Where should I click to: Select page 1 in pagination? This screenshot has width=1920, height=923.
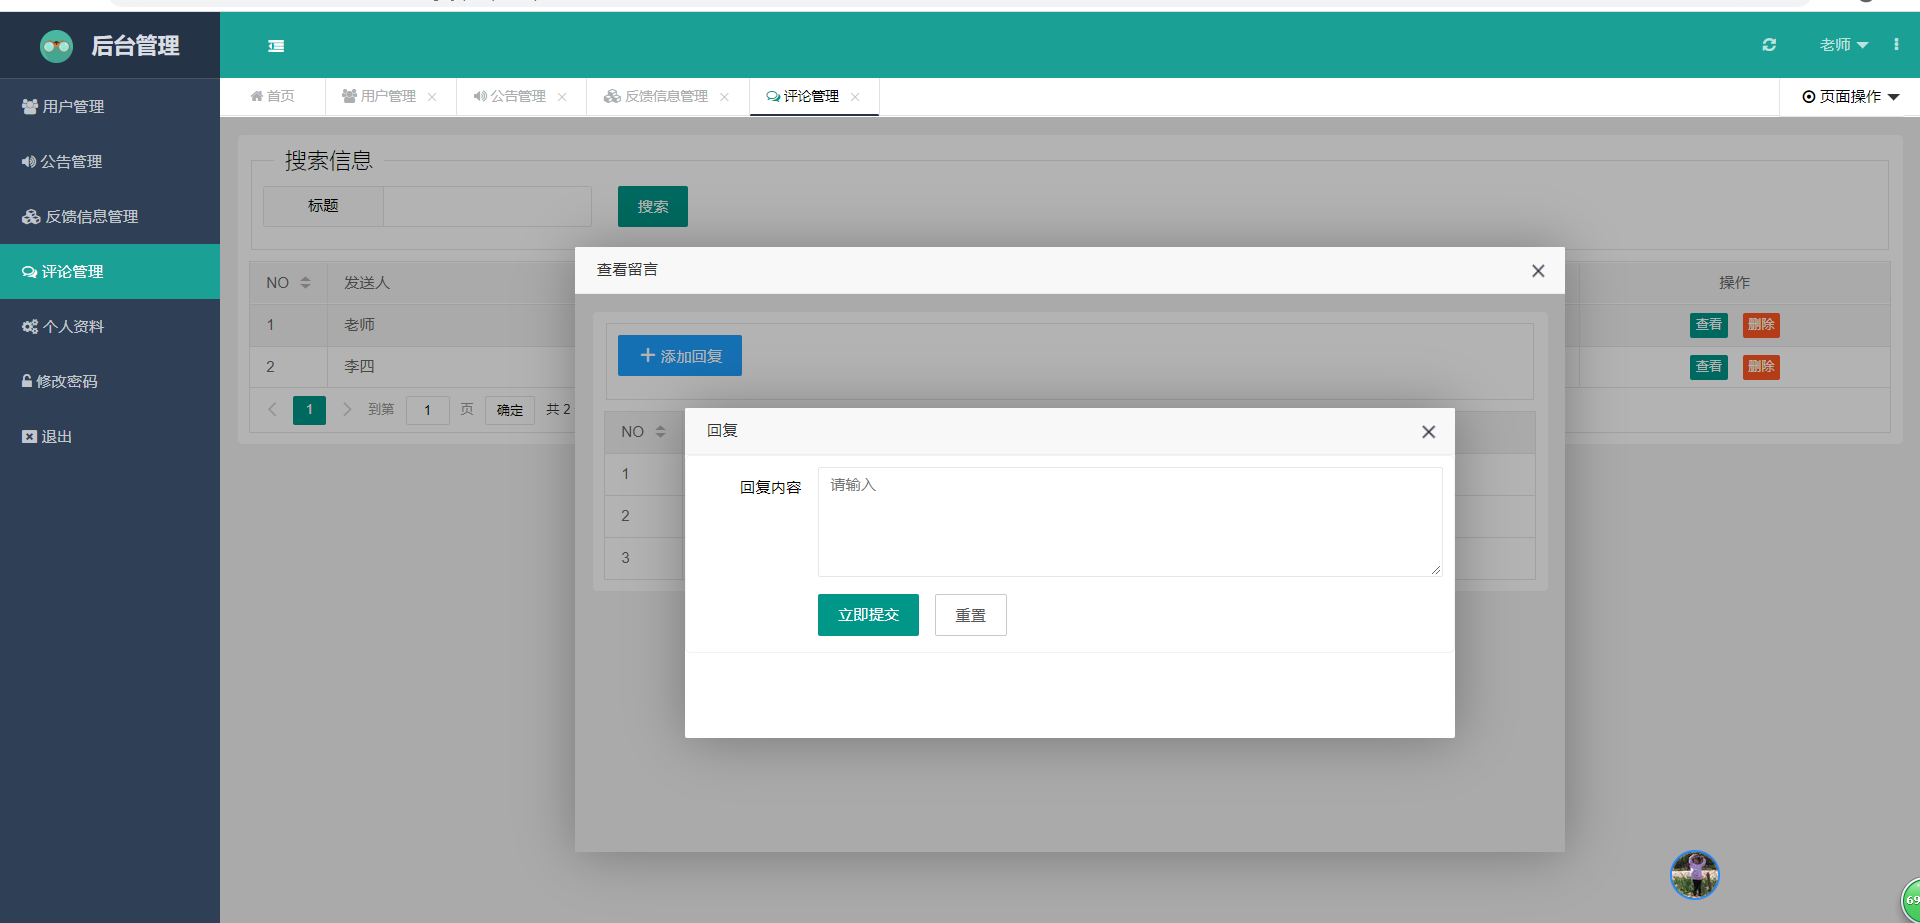click(x=309, y=410)
